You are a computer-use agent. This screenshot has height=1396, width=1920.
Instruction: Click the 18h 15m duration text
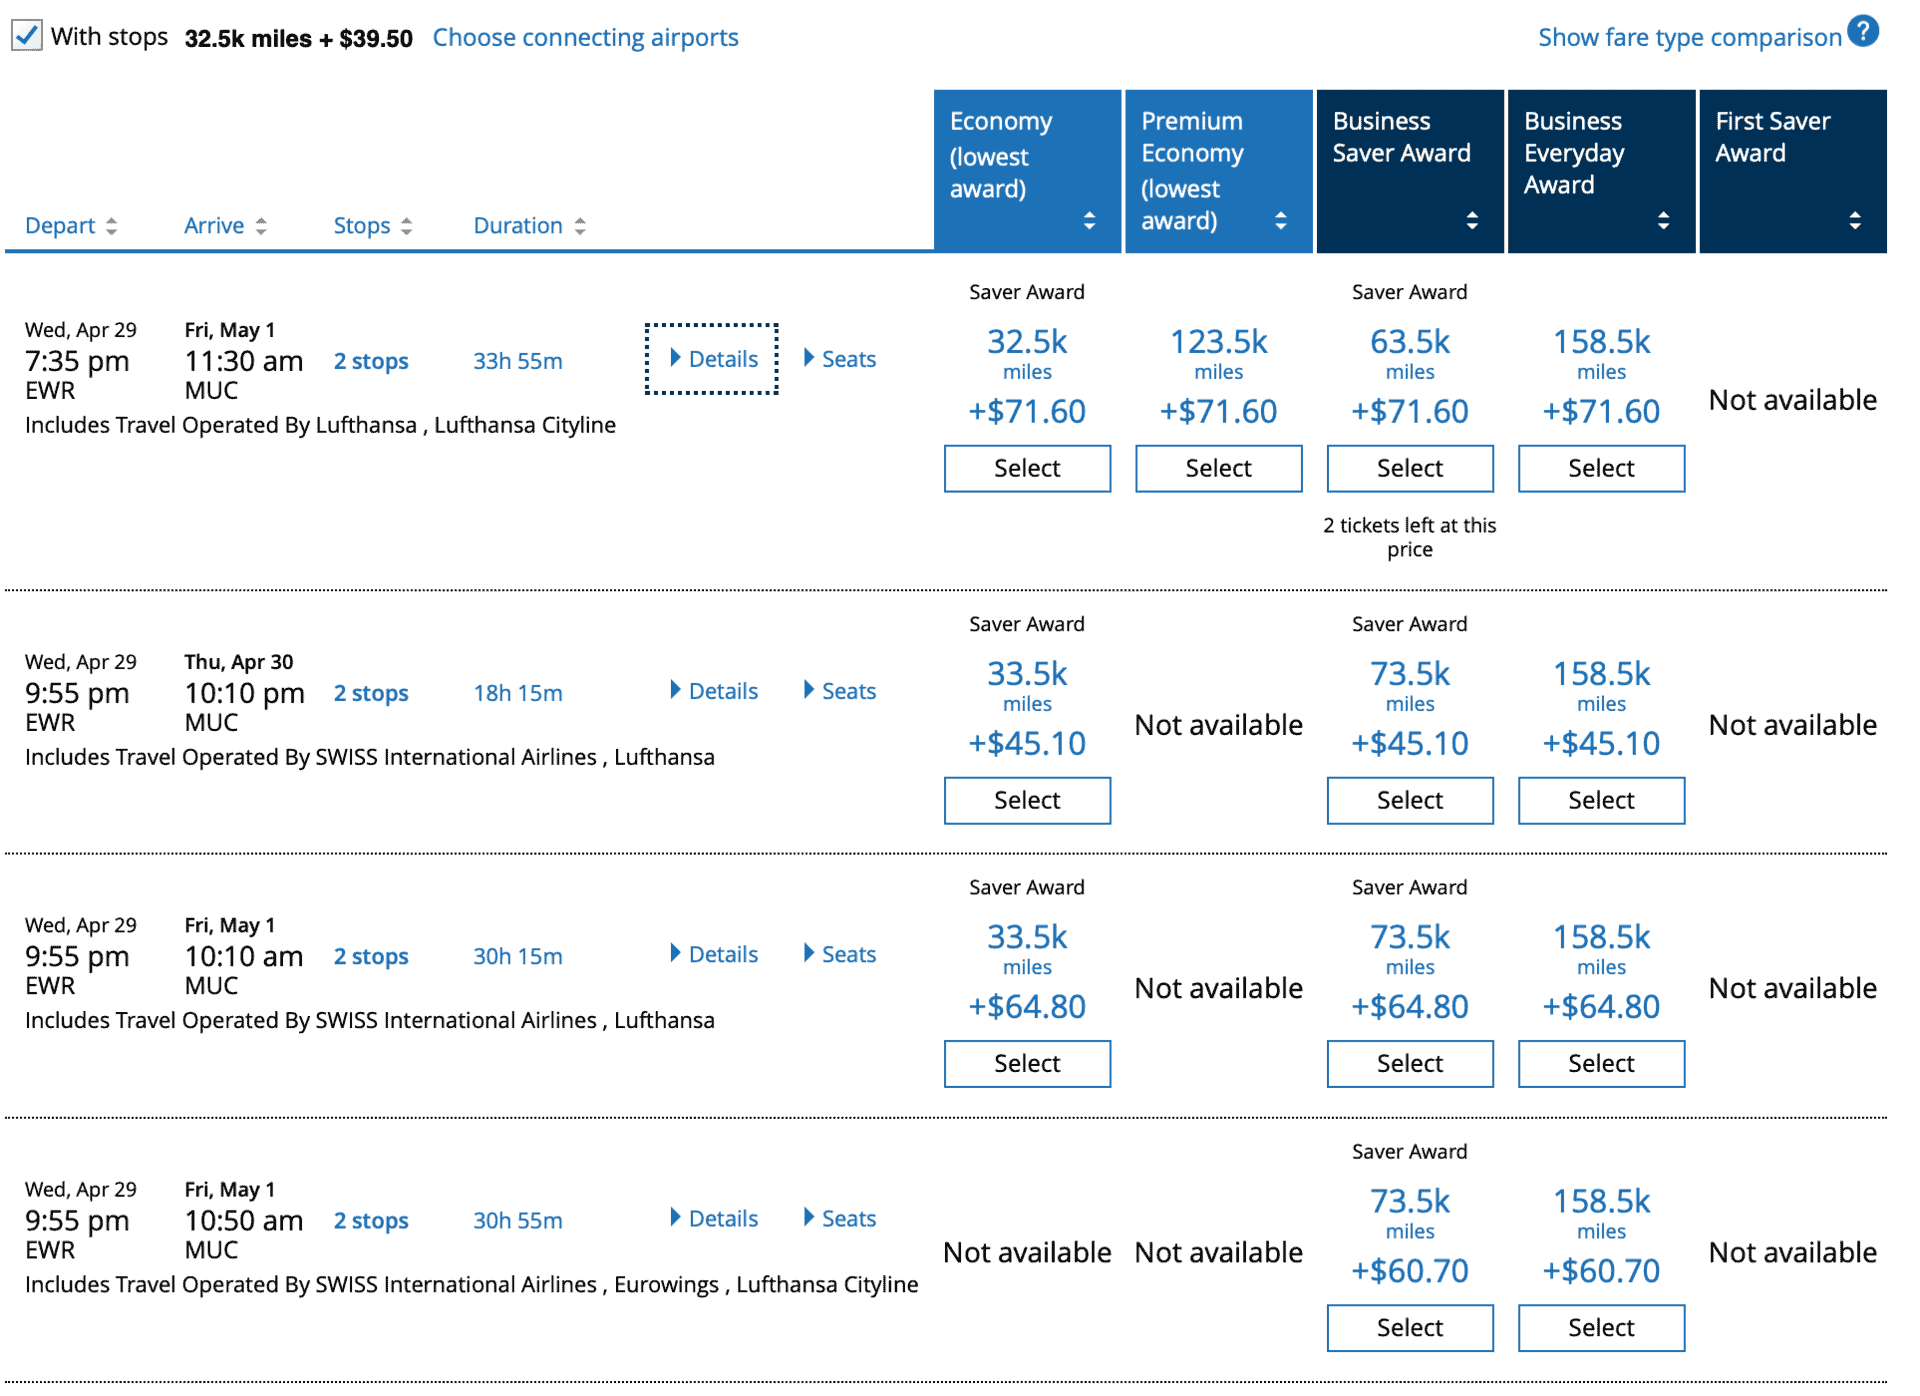518,693
